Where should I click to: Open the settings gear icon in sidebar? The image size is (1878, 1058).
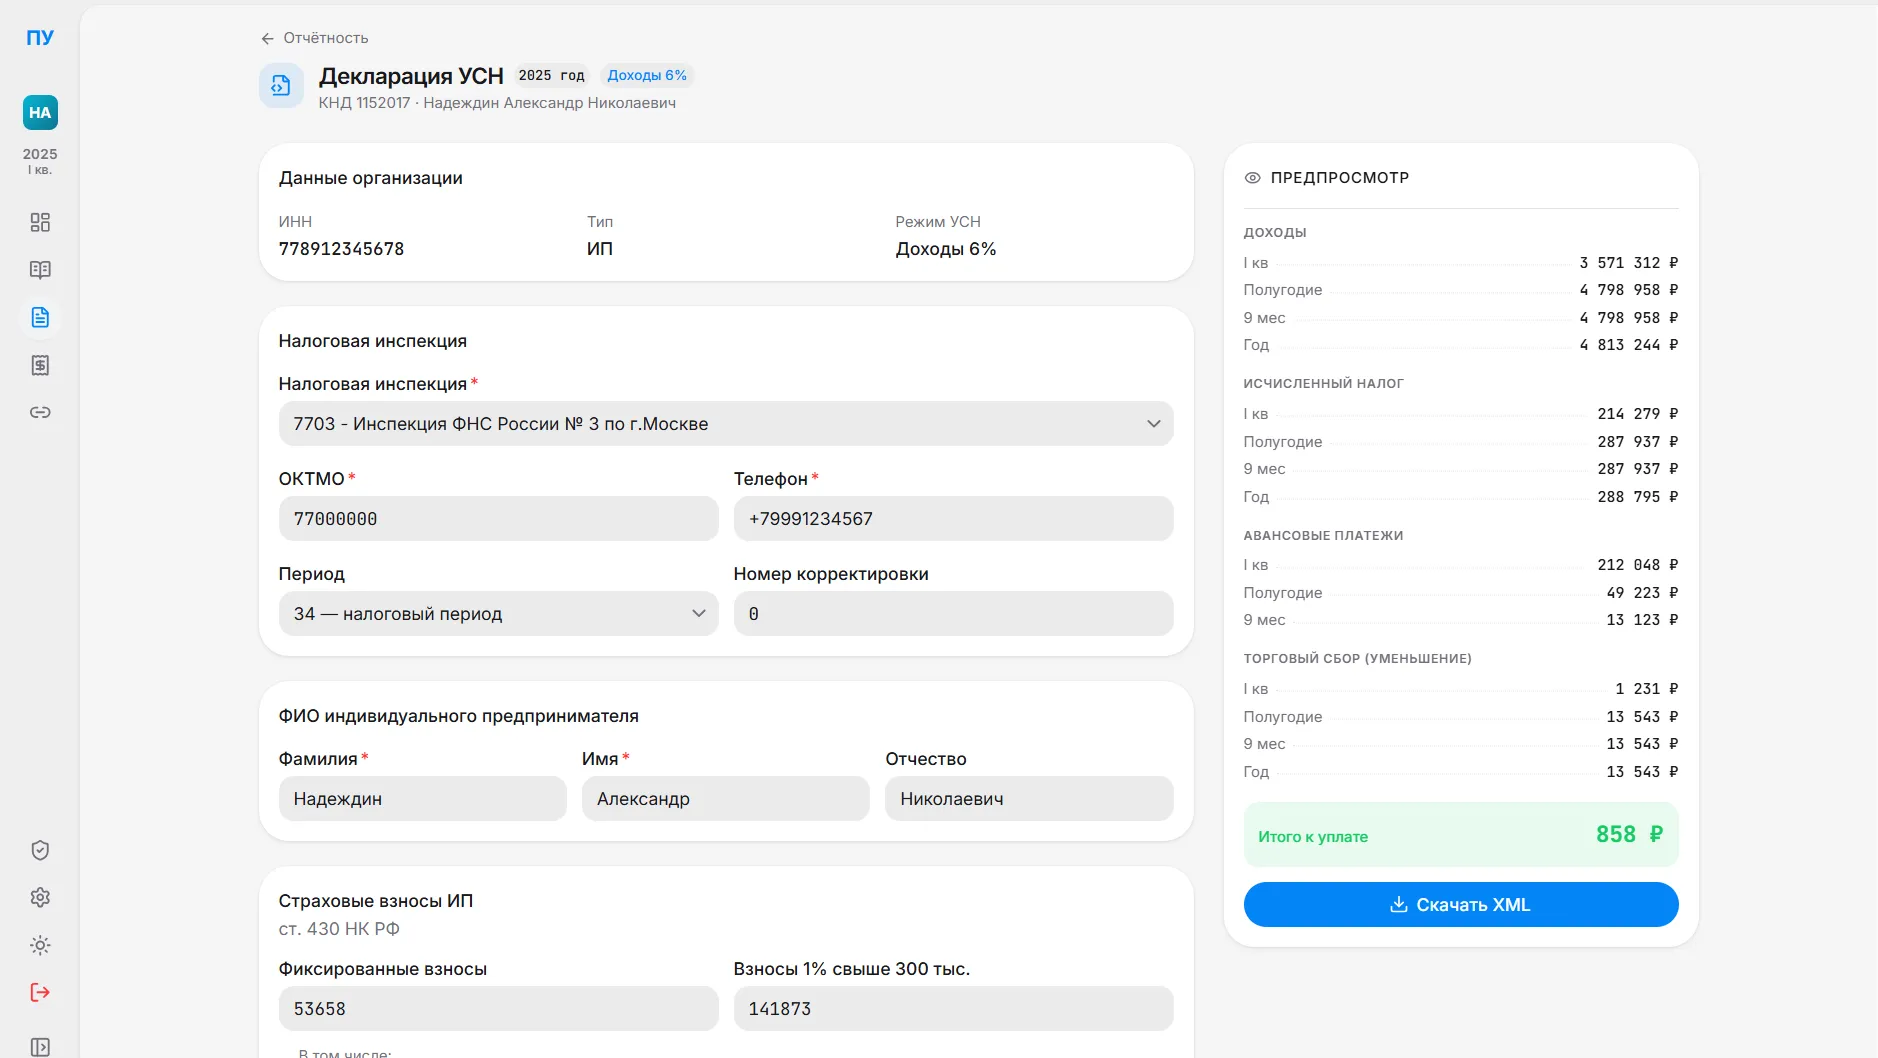click(x=40, y=897)
